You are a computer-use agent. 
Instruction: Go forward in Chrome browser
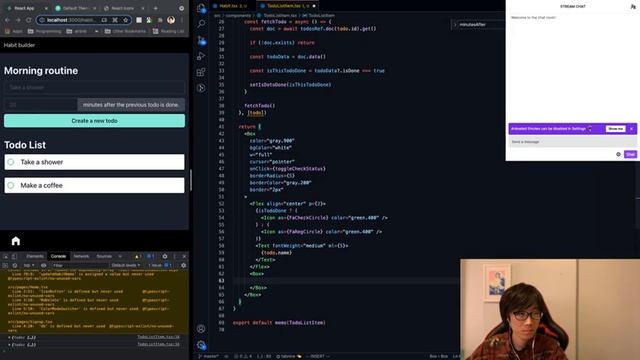[18, 20]
